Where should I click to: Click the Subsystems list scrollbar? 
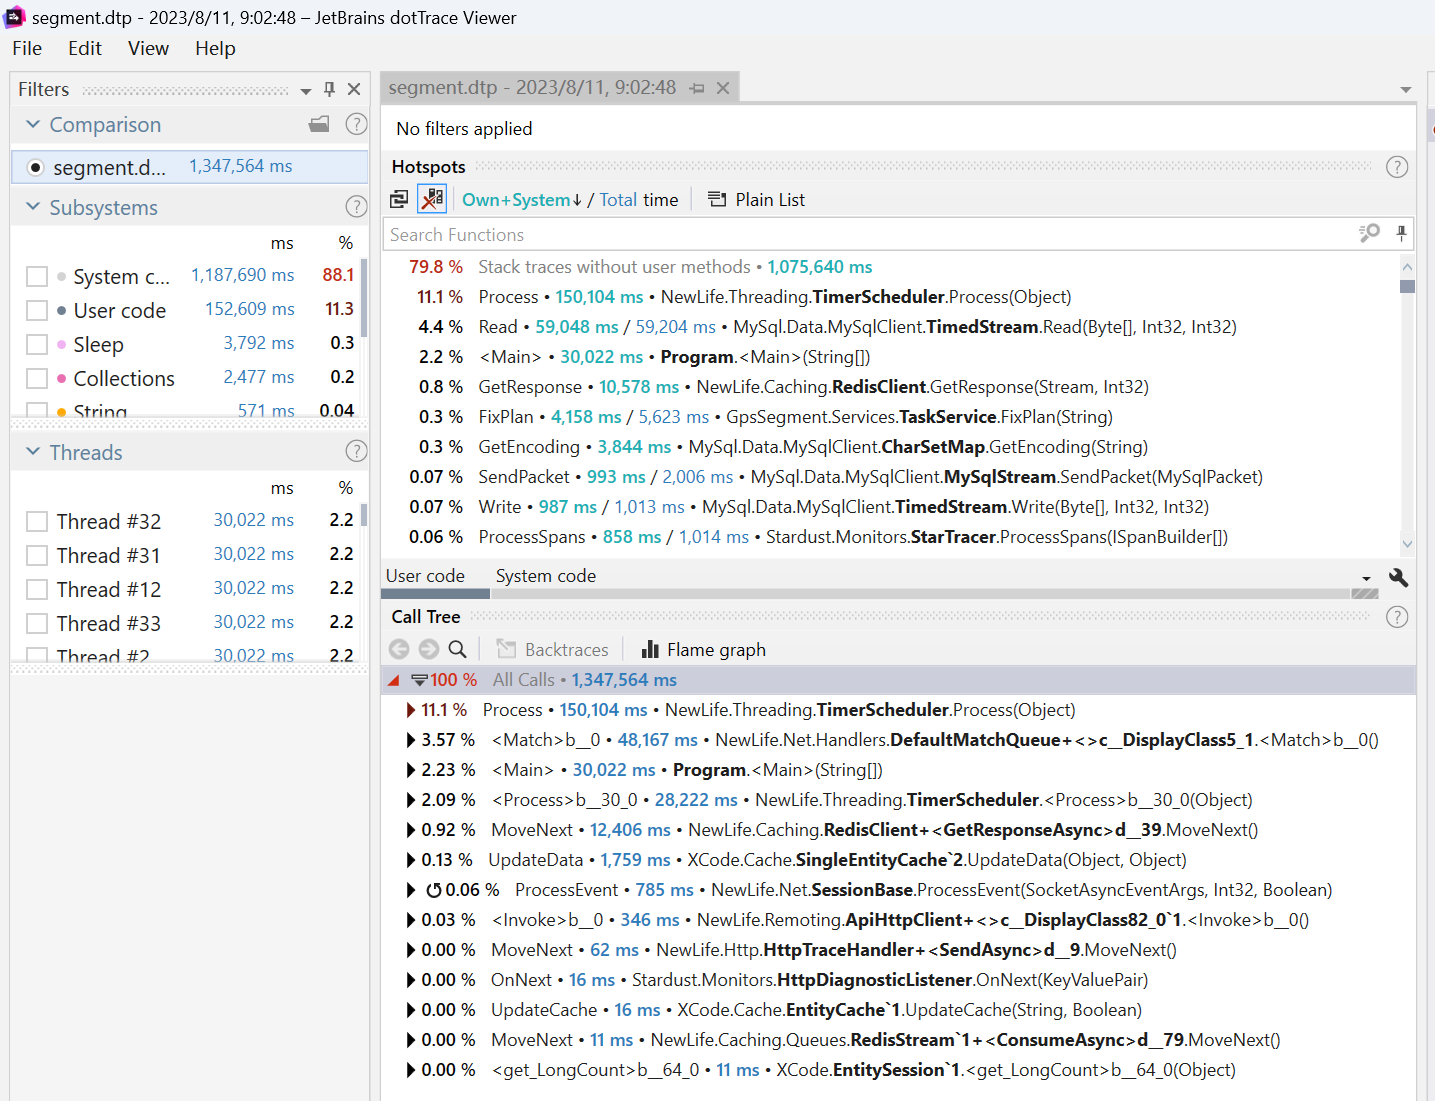(x=364, y=297)
